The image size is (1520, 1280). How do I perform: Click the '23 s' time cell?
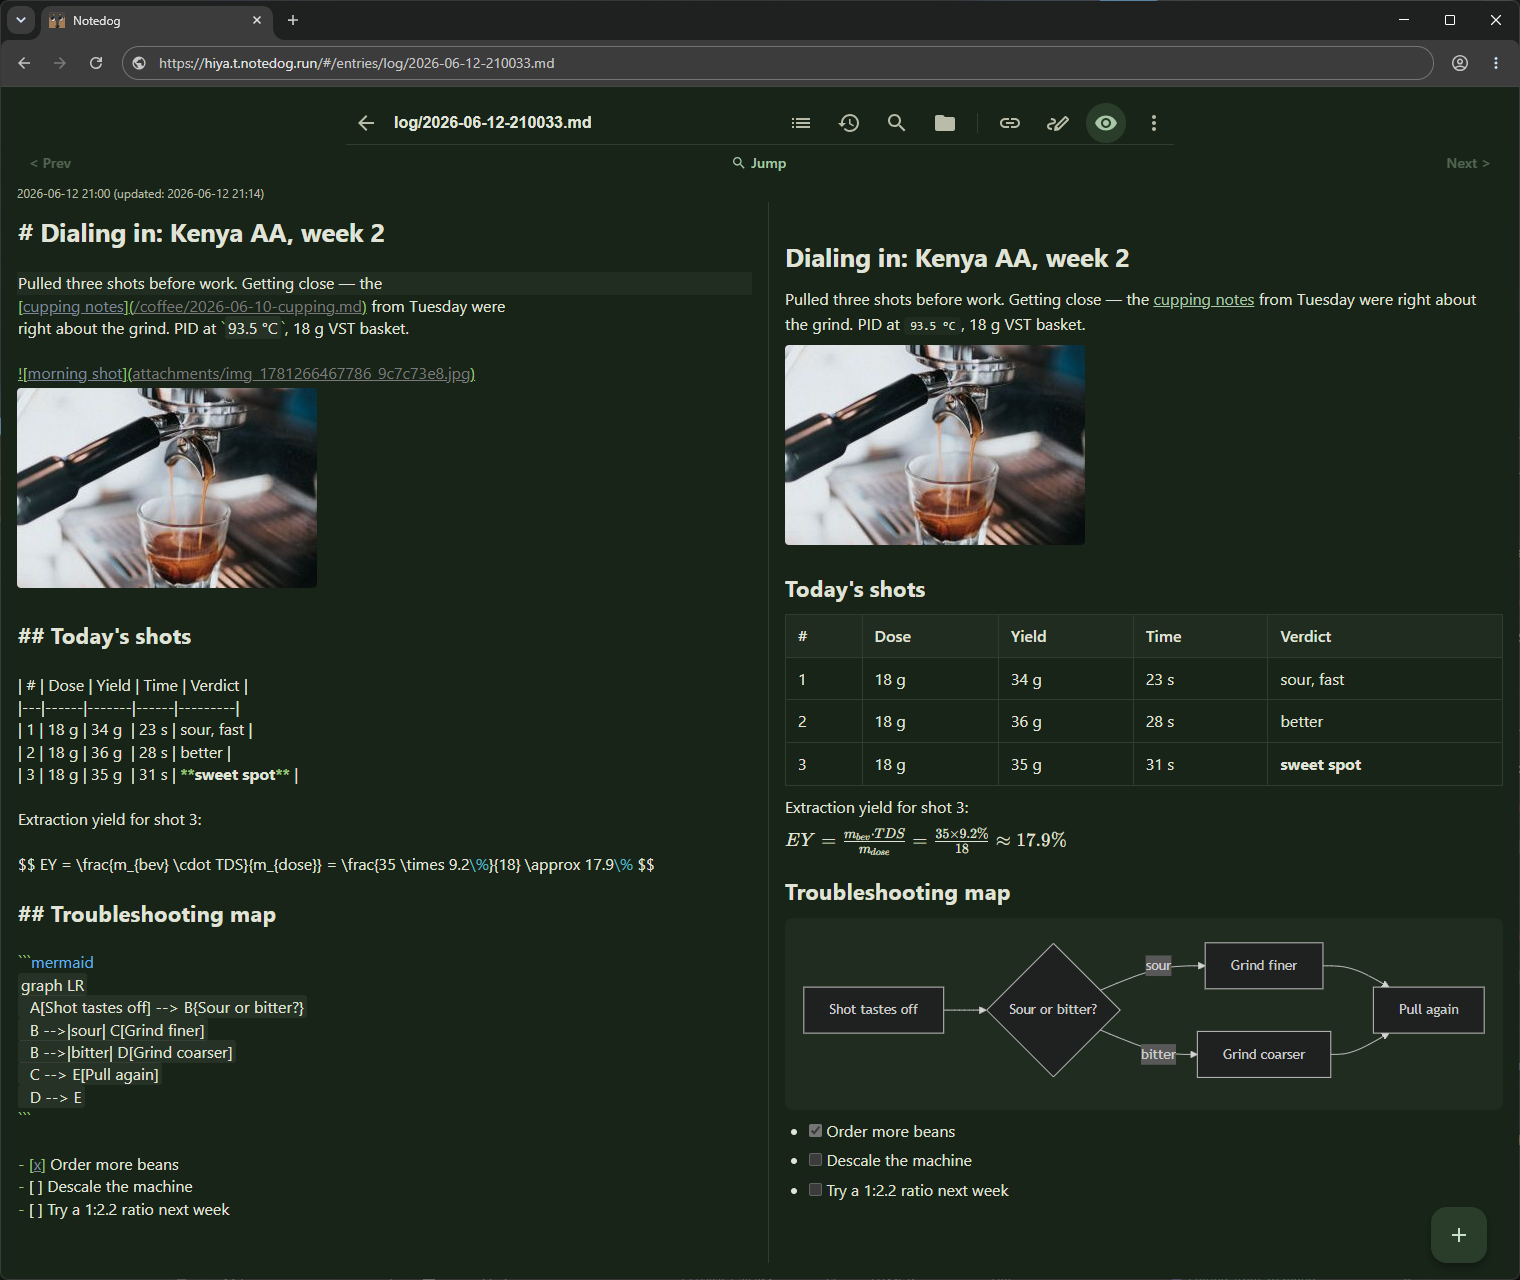[x=1200, y=679]
